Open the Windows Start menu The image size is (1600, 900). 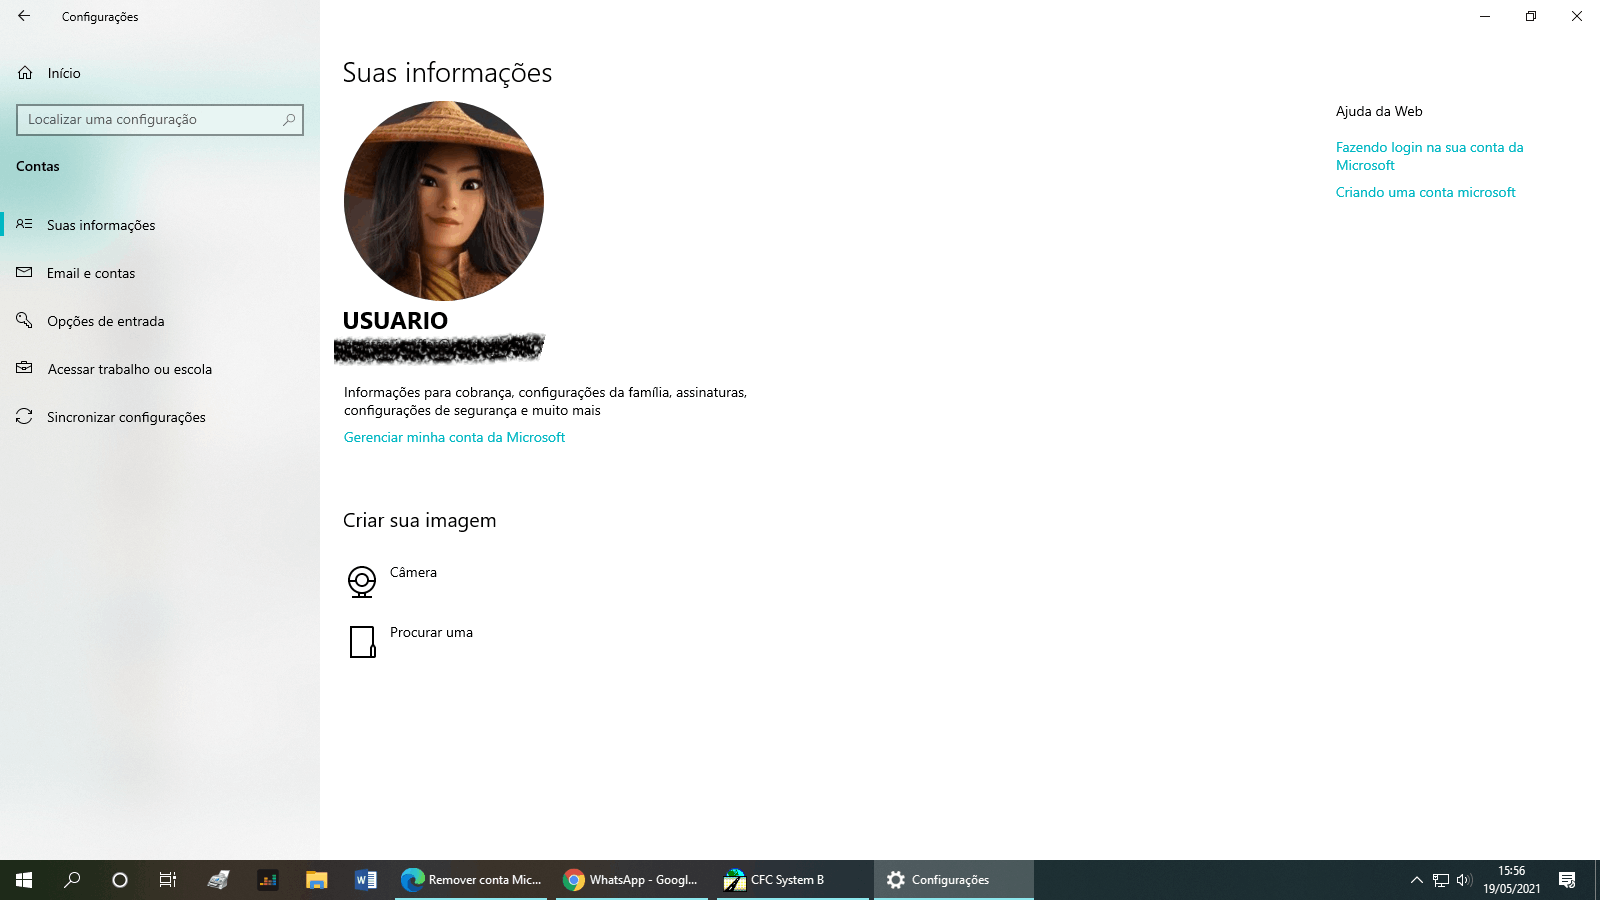24,880
